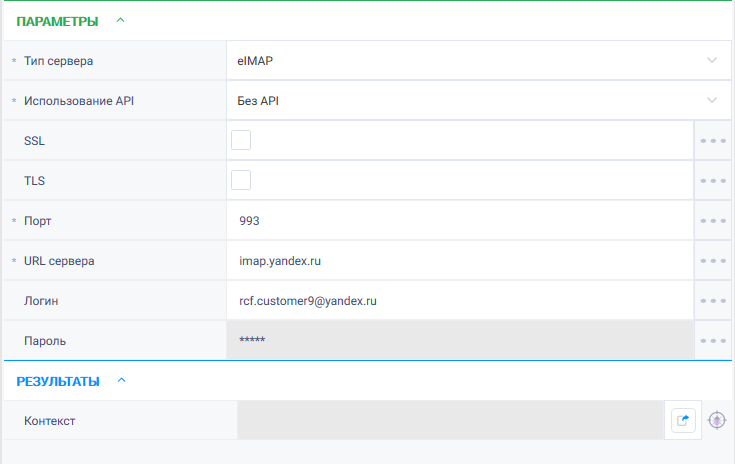Open three-dots menu for URL сервера row
Screen dimensions: 735x464
(x=713, y=261)
